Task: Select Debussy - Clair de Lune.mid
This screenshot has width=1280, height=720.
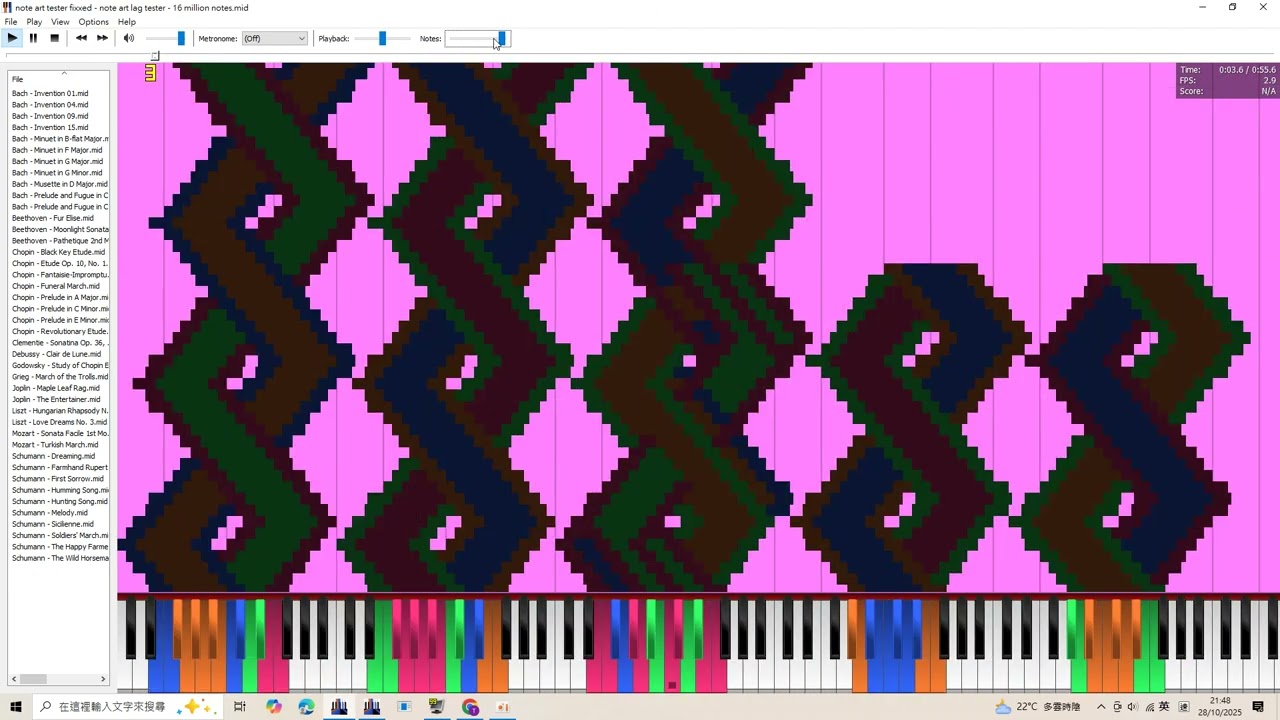Action: pos(56,354)
